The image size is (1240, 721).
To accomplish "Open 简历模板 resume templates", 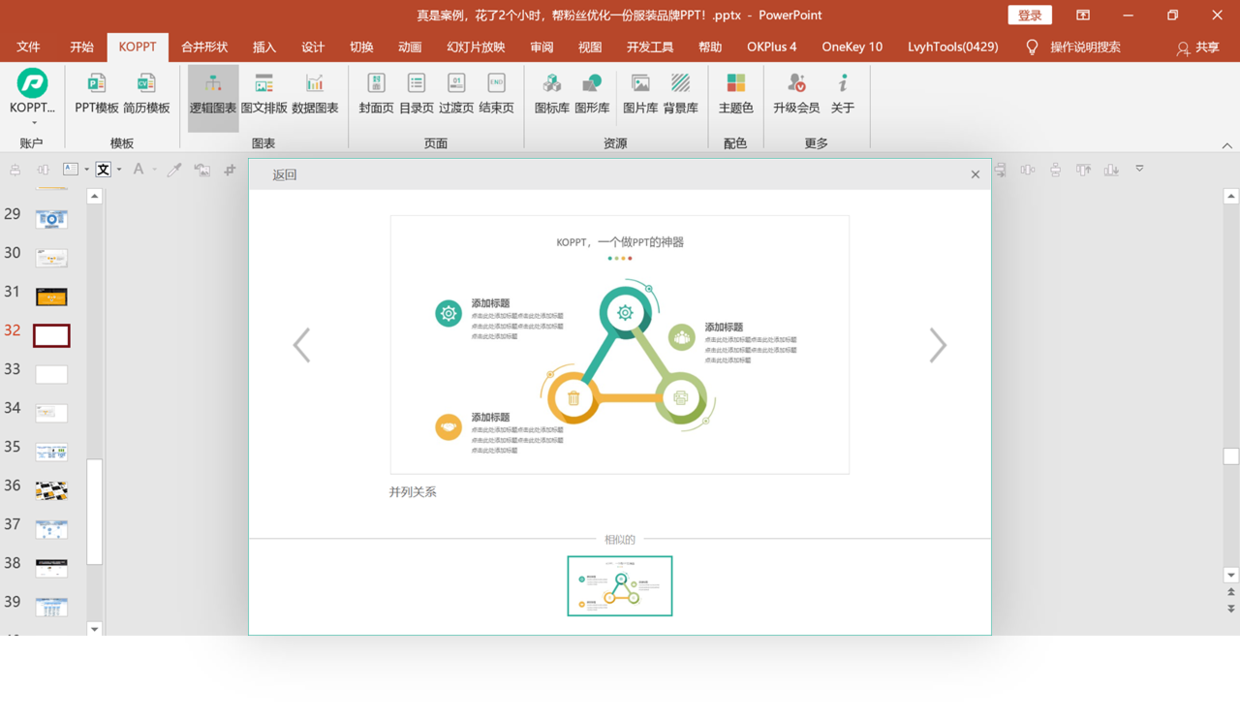I will tap(146, 94).
